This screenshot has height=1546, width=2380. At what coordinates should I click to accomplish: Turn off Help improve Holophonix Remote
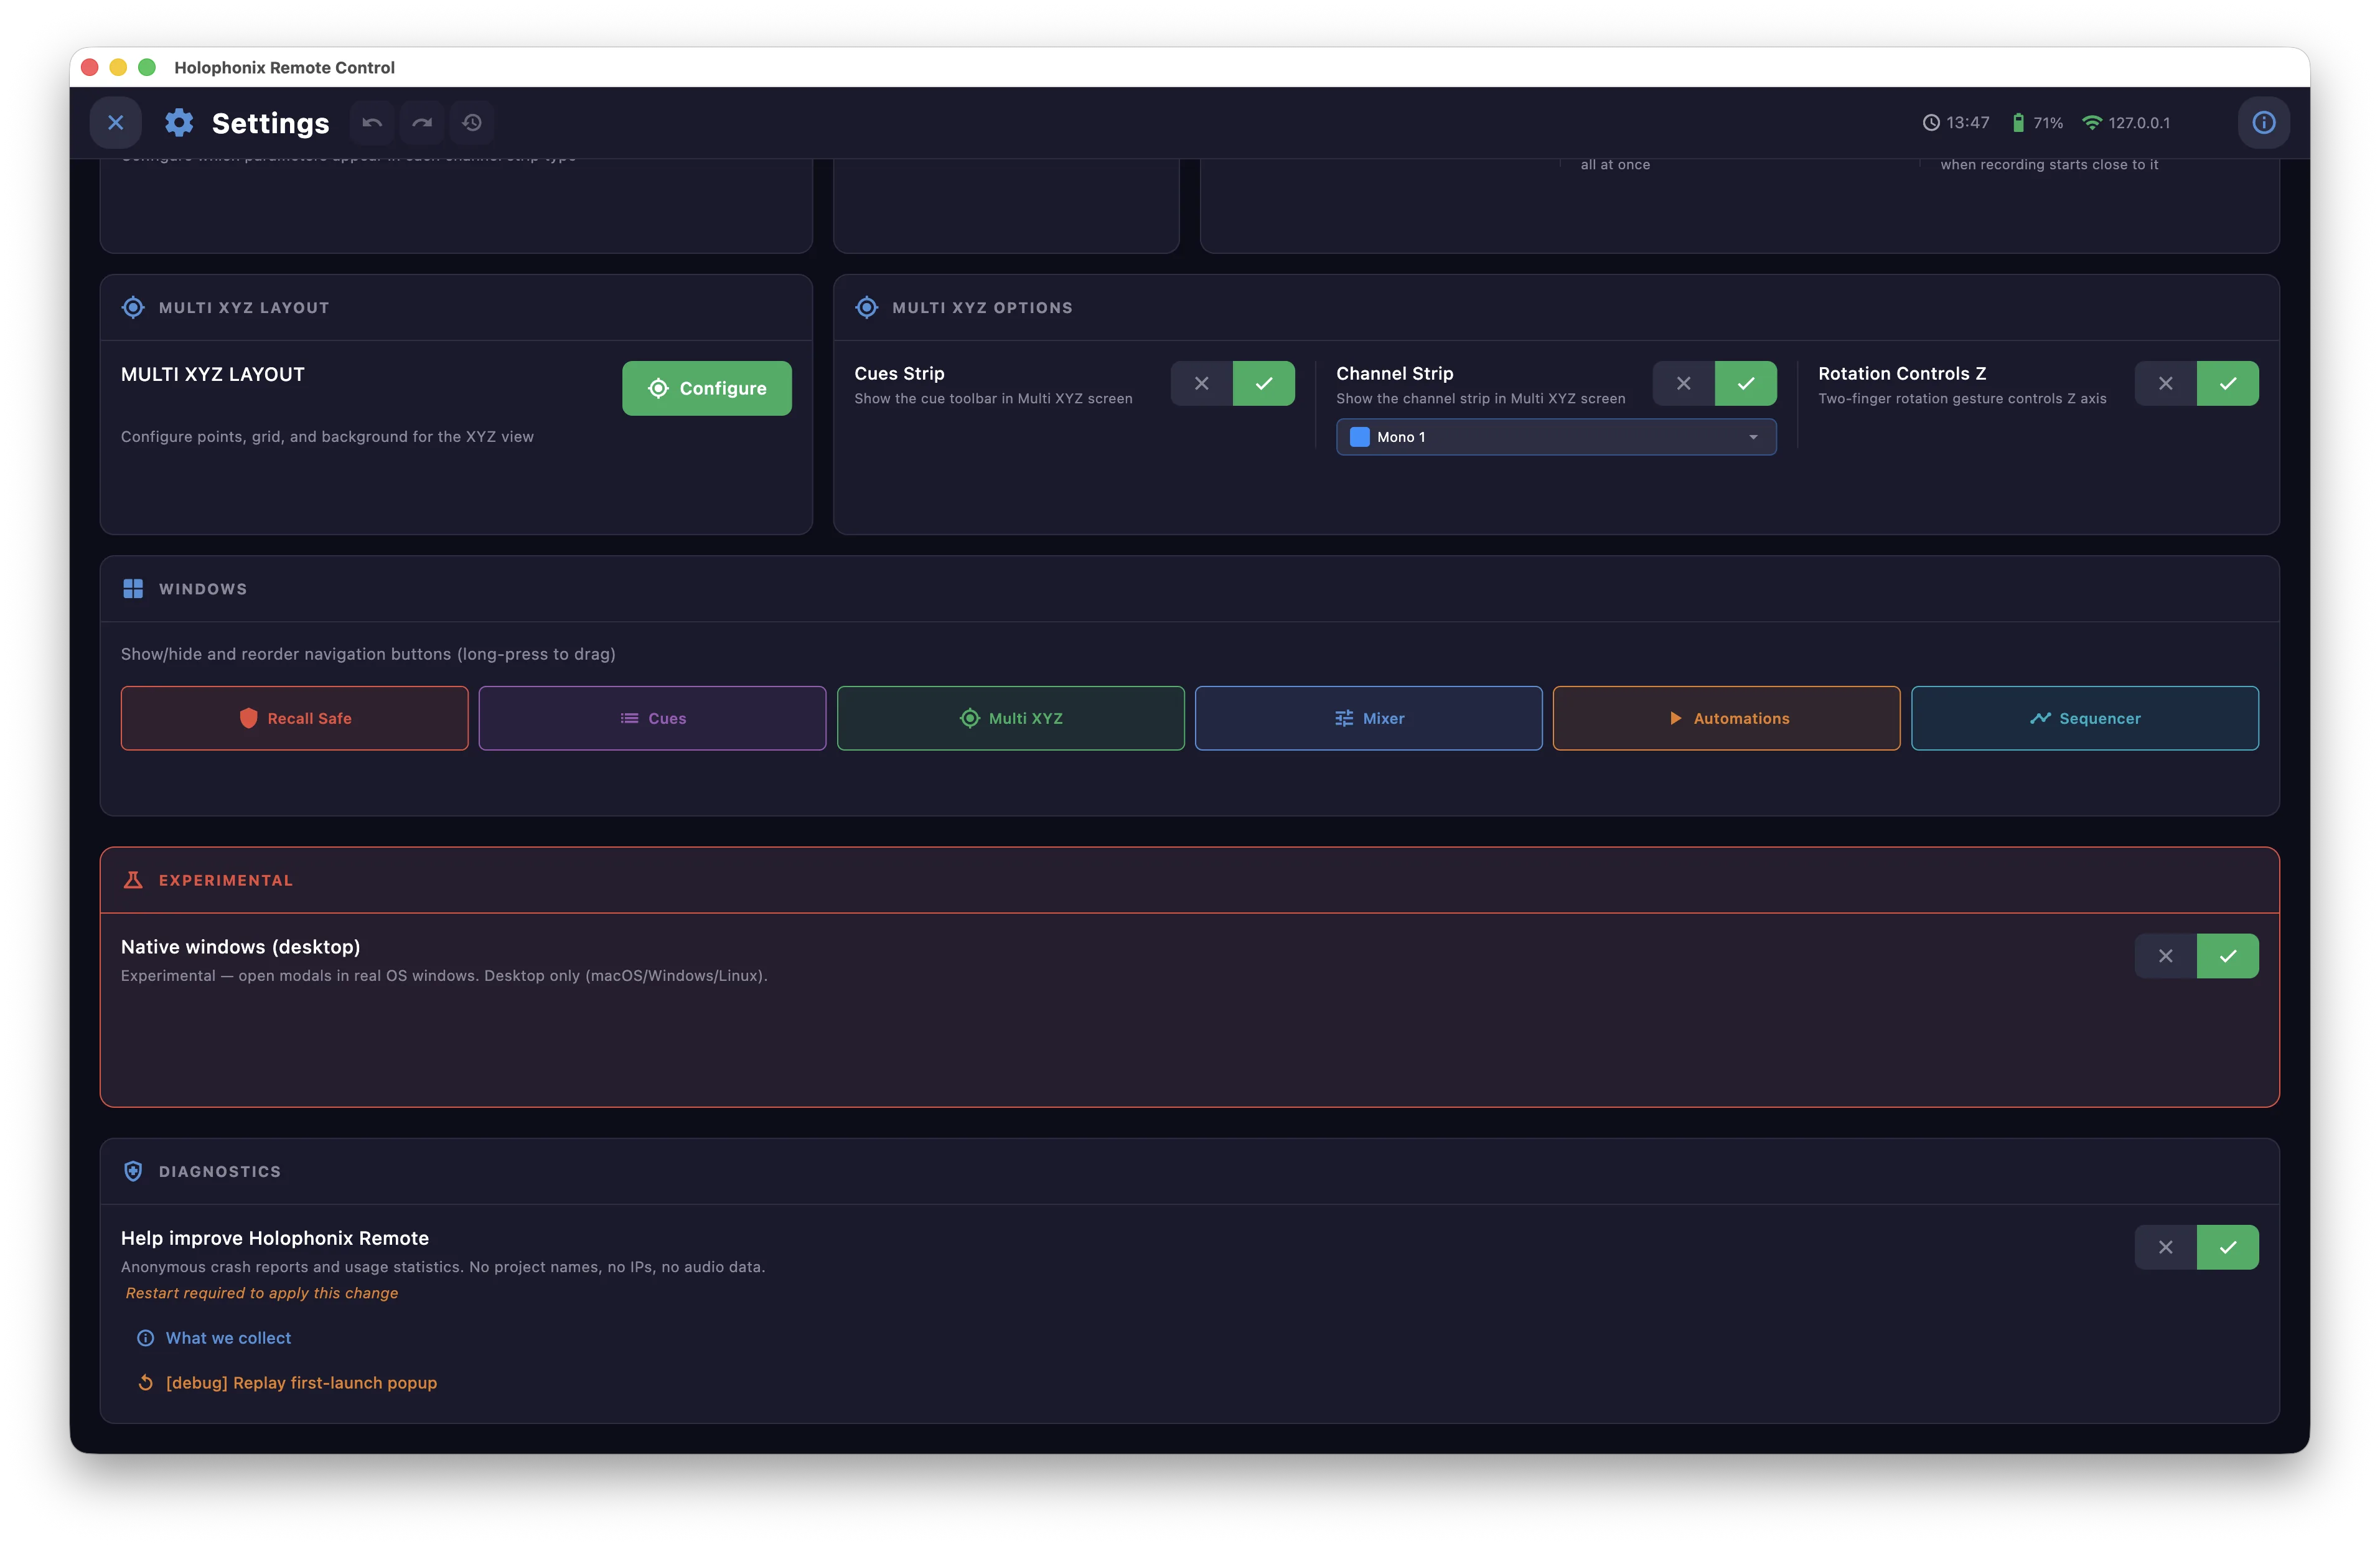[2165, 1247]
